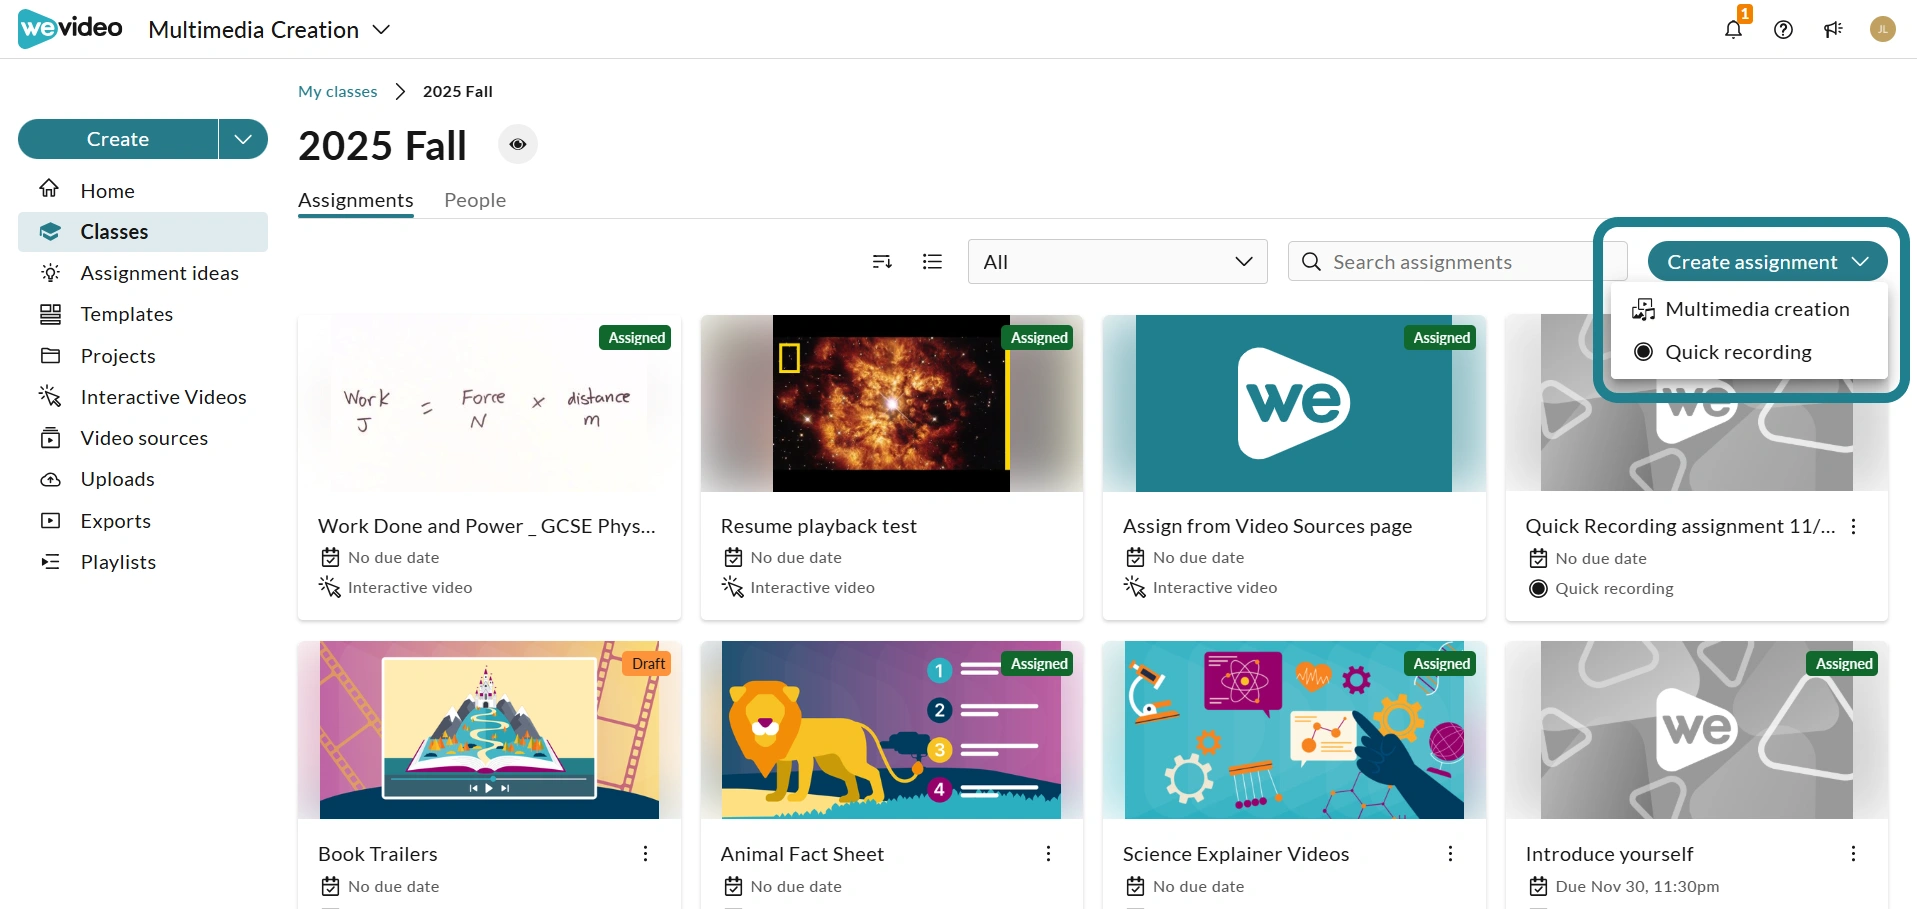Open Video sources in sidebar
1917x909 pixels.
tap(143, 438)
